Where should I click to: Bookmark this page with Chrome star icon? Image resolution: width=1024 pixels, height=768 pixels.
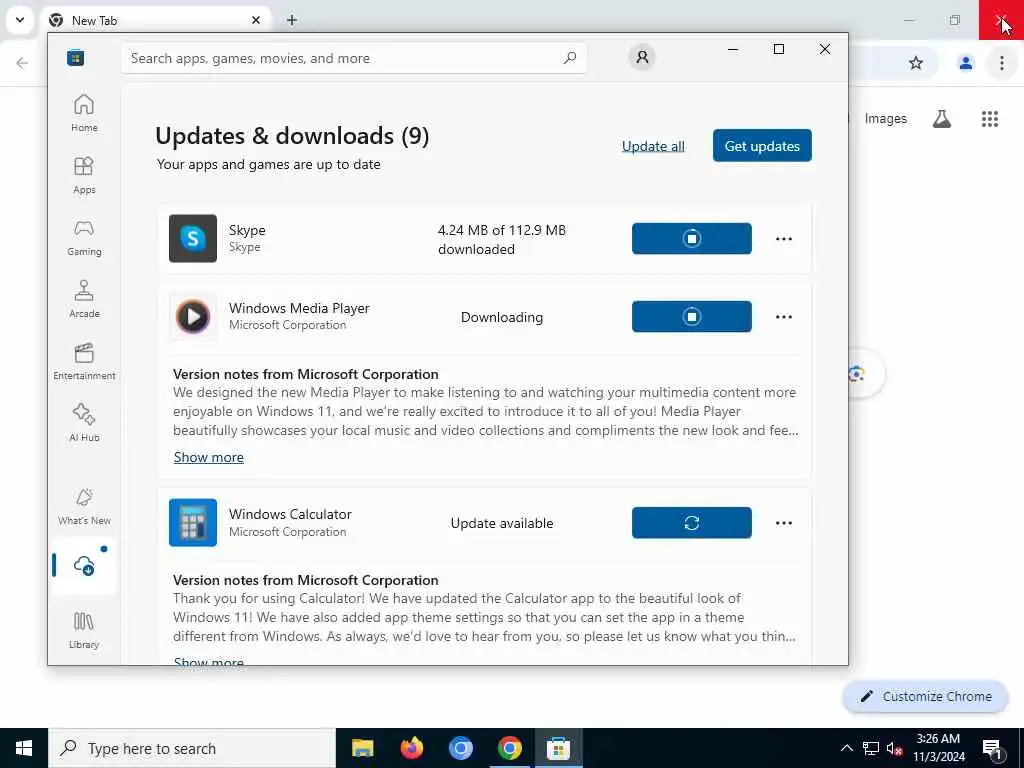(916, 63)
